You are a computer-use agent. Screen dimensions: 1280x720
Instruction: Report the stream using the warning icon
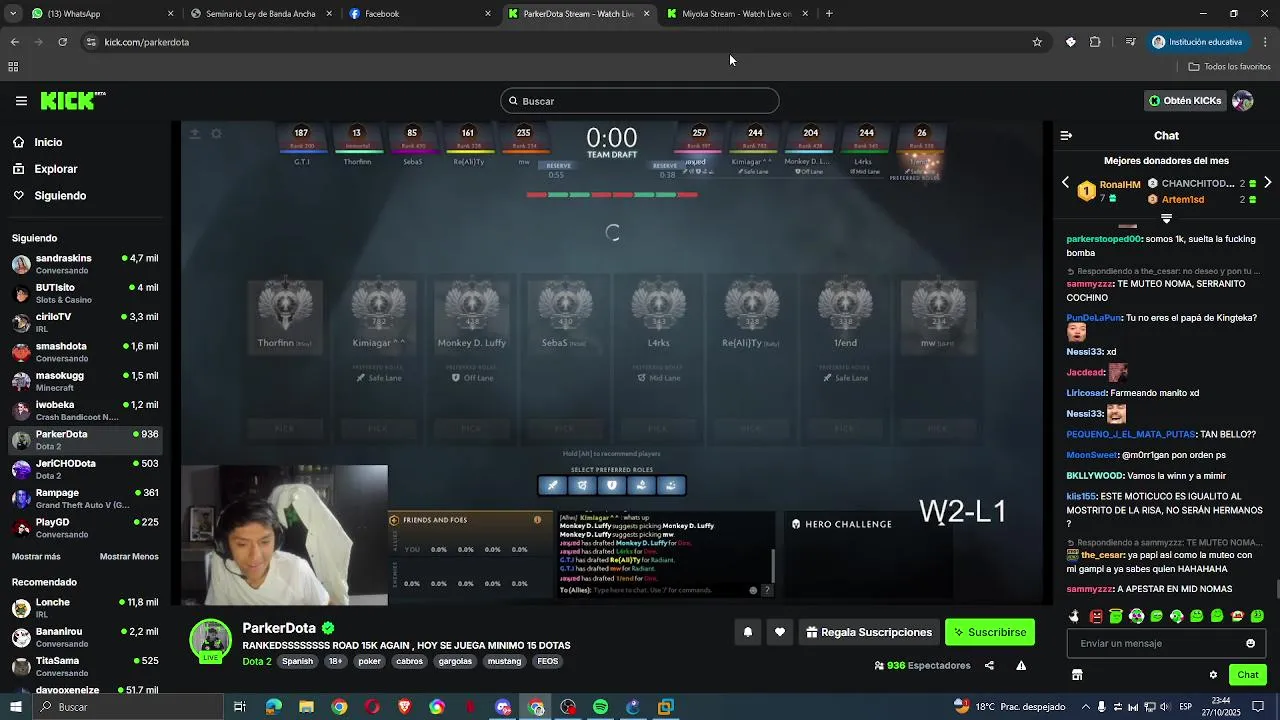point(1021,665)
